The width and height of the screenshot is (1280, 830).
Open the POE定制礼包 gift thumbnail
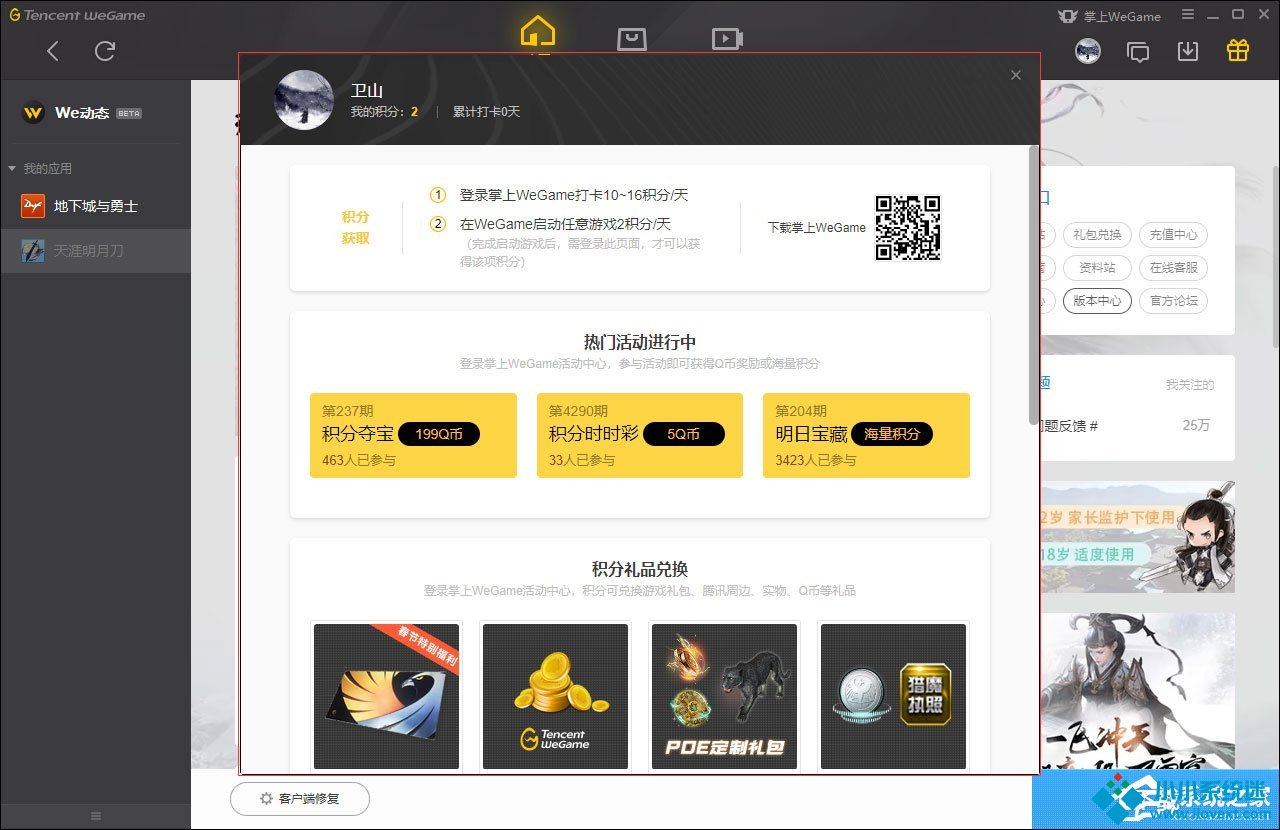[724, 696]
